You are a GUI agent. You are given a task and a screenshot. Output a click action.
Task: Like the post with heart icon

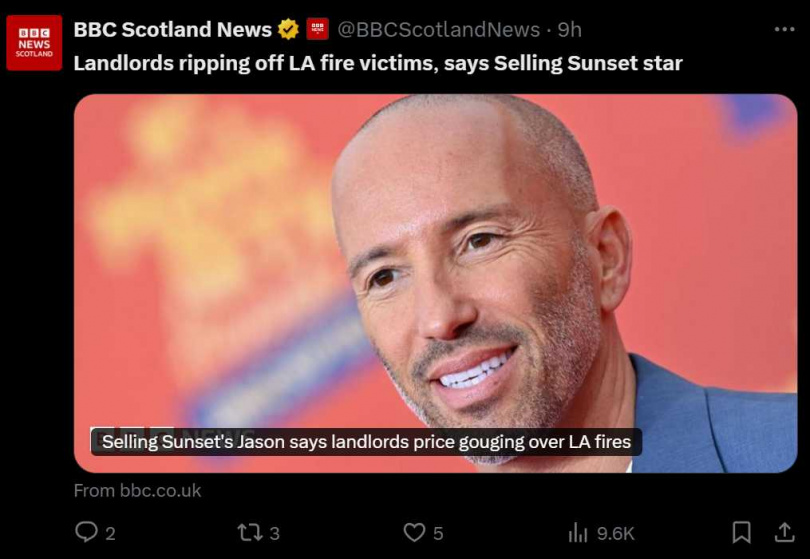414,532
